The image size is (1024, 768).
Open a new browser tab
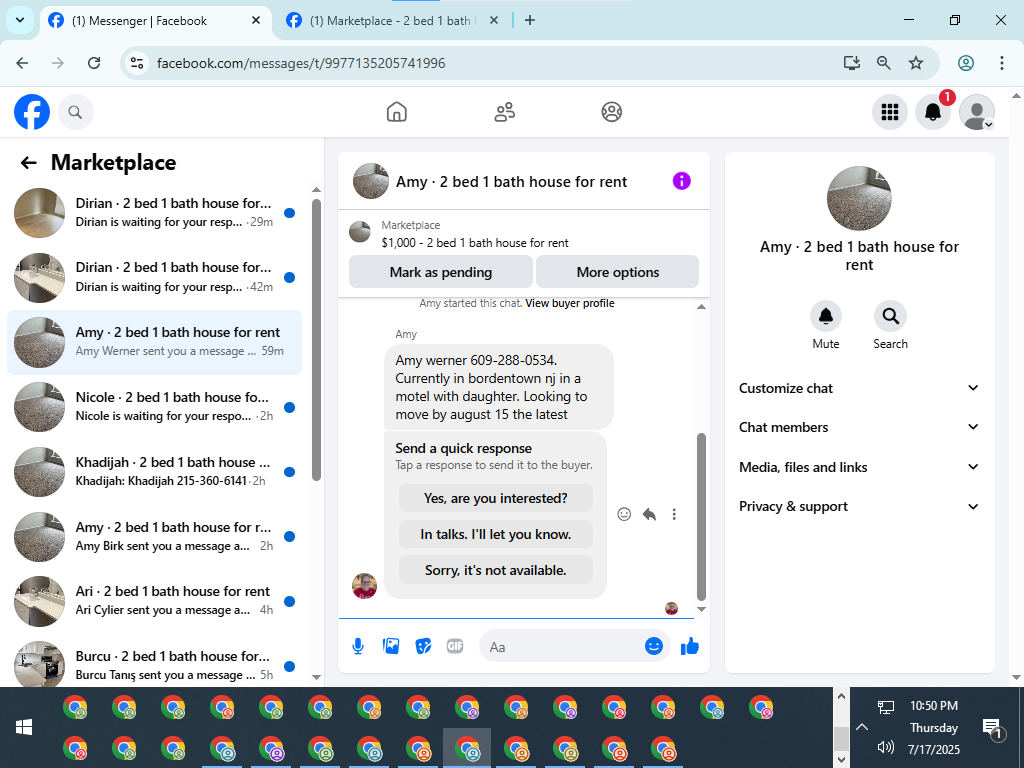[530, 21]
